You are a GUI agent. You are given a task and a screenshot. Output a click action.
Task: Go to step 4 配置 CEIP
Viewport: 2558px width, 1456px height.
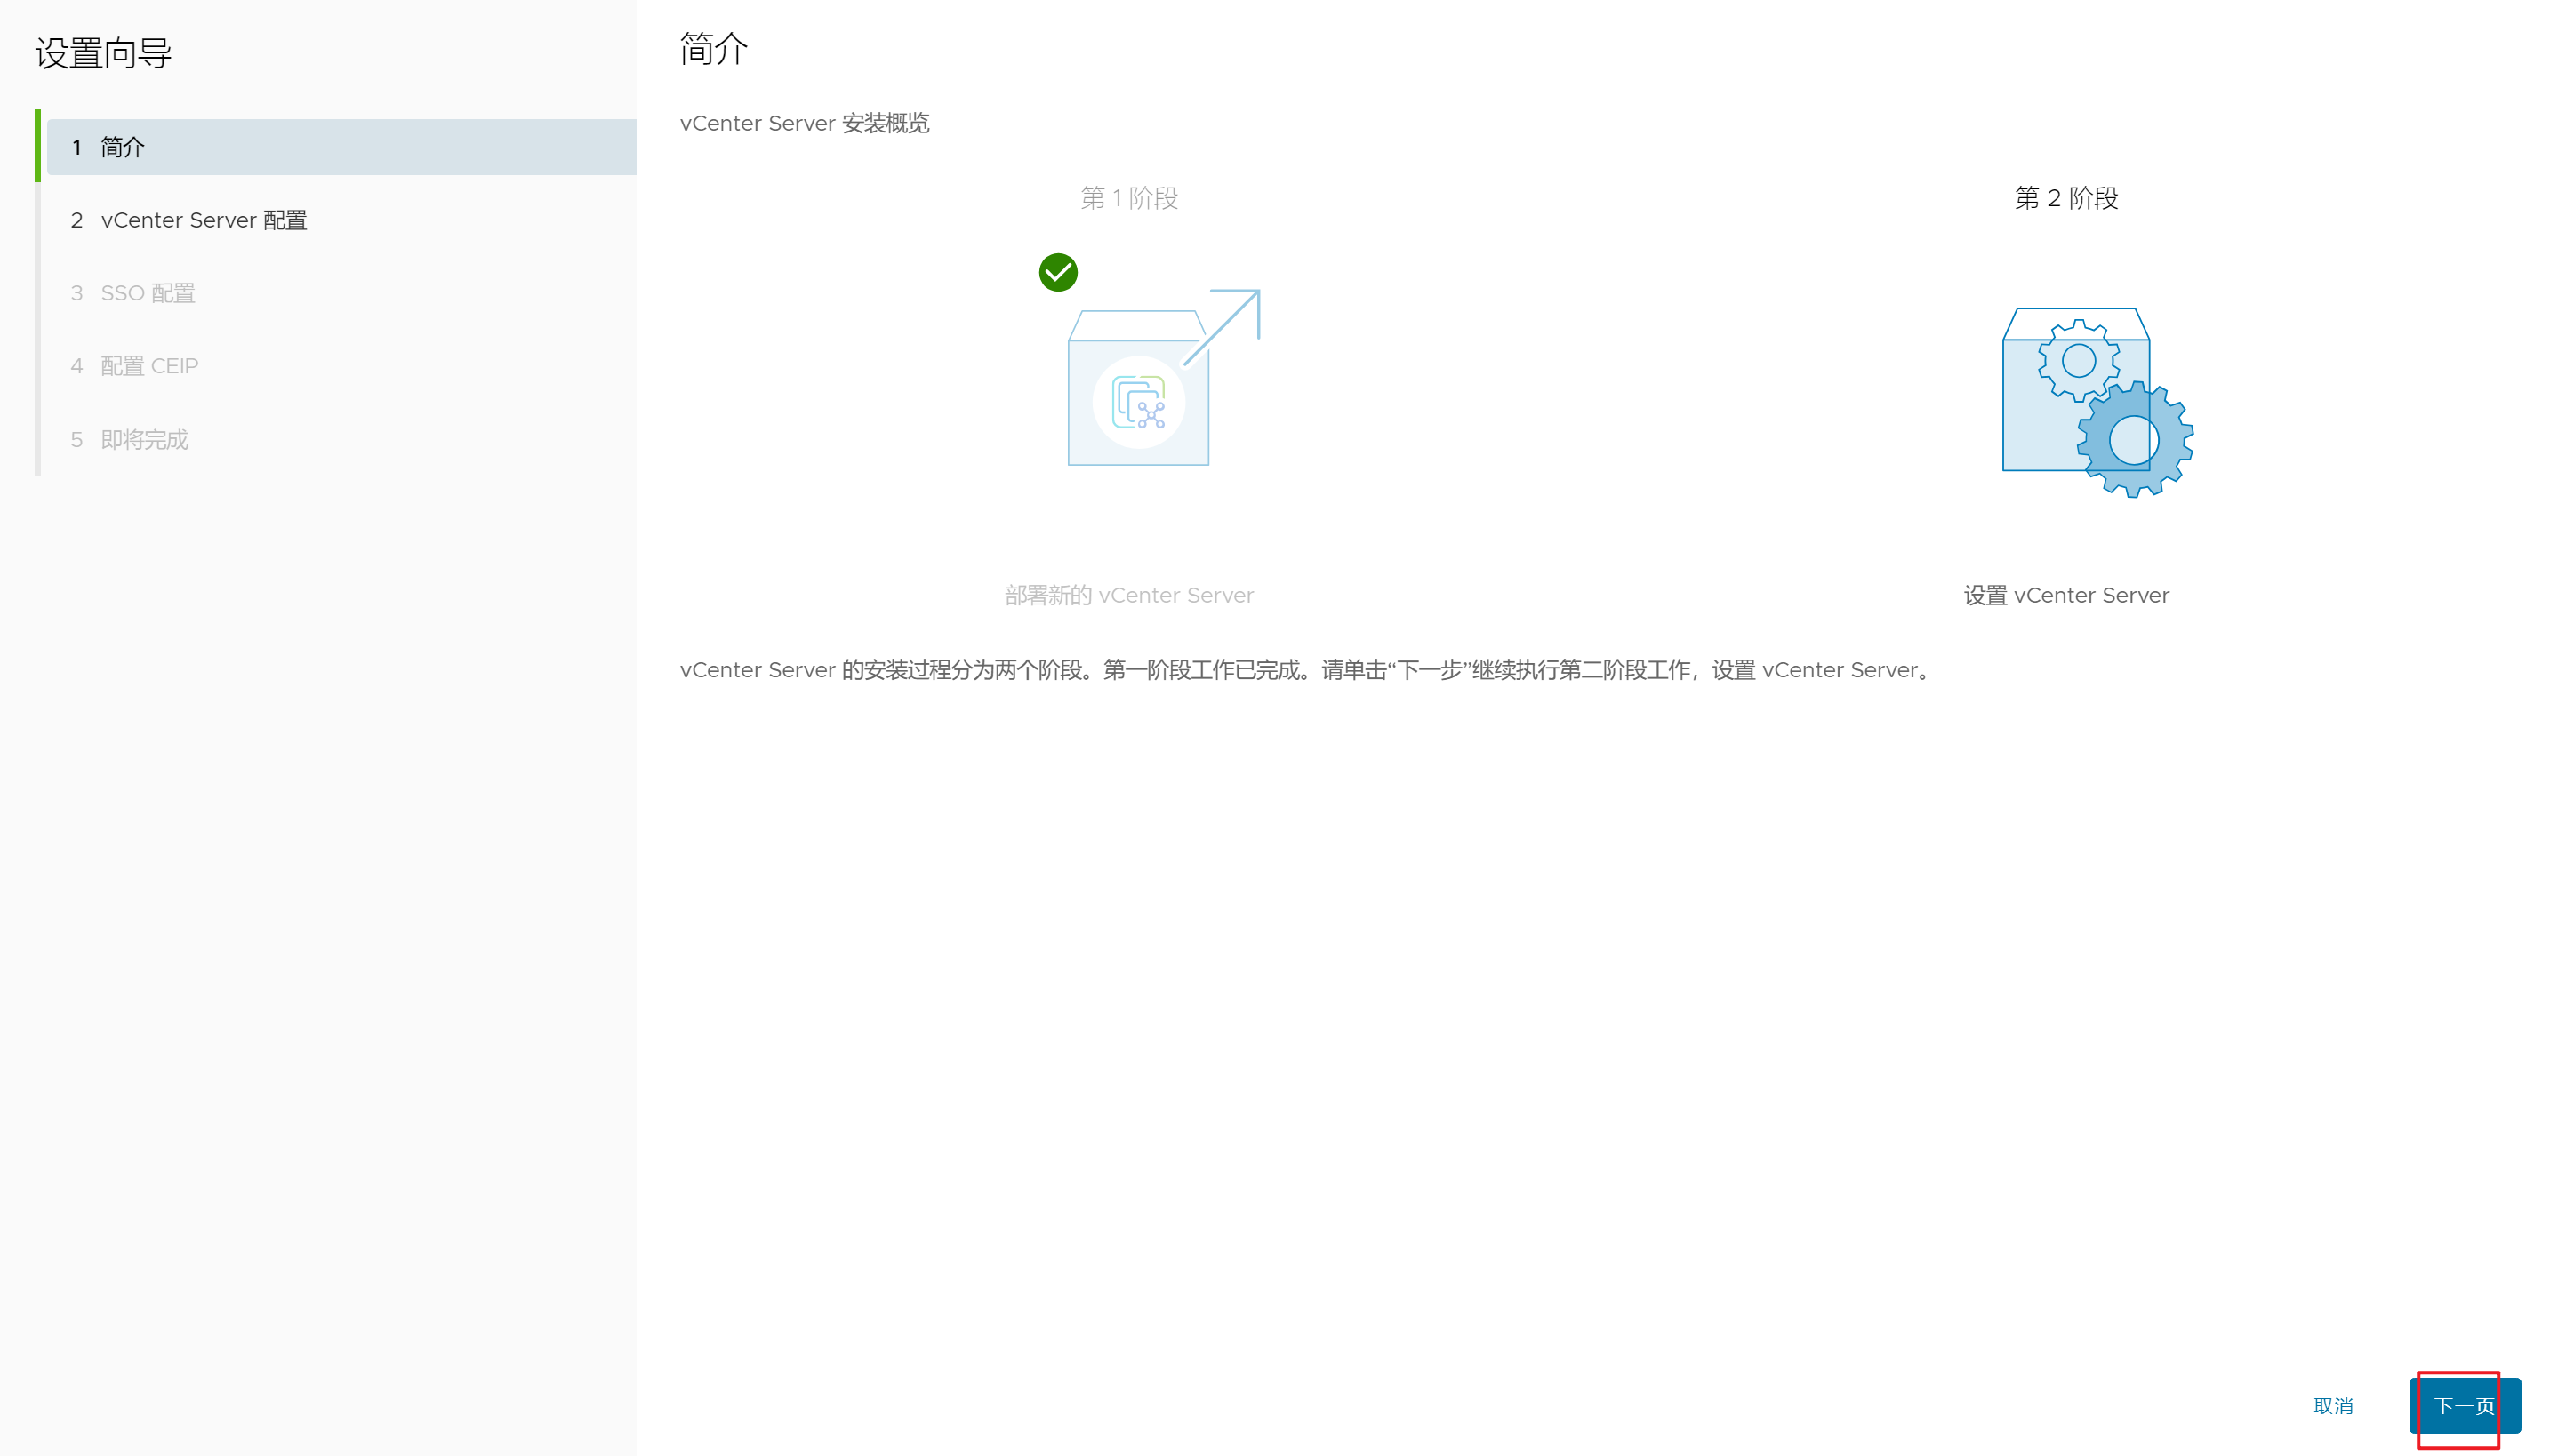pos(149,366)
